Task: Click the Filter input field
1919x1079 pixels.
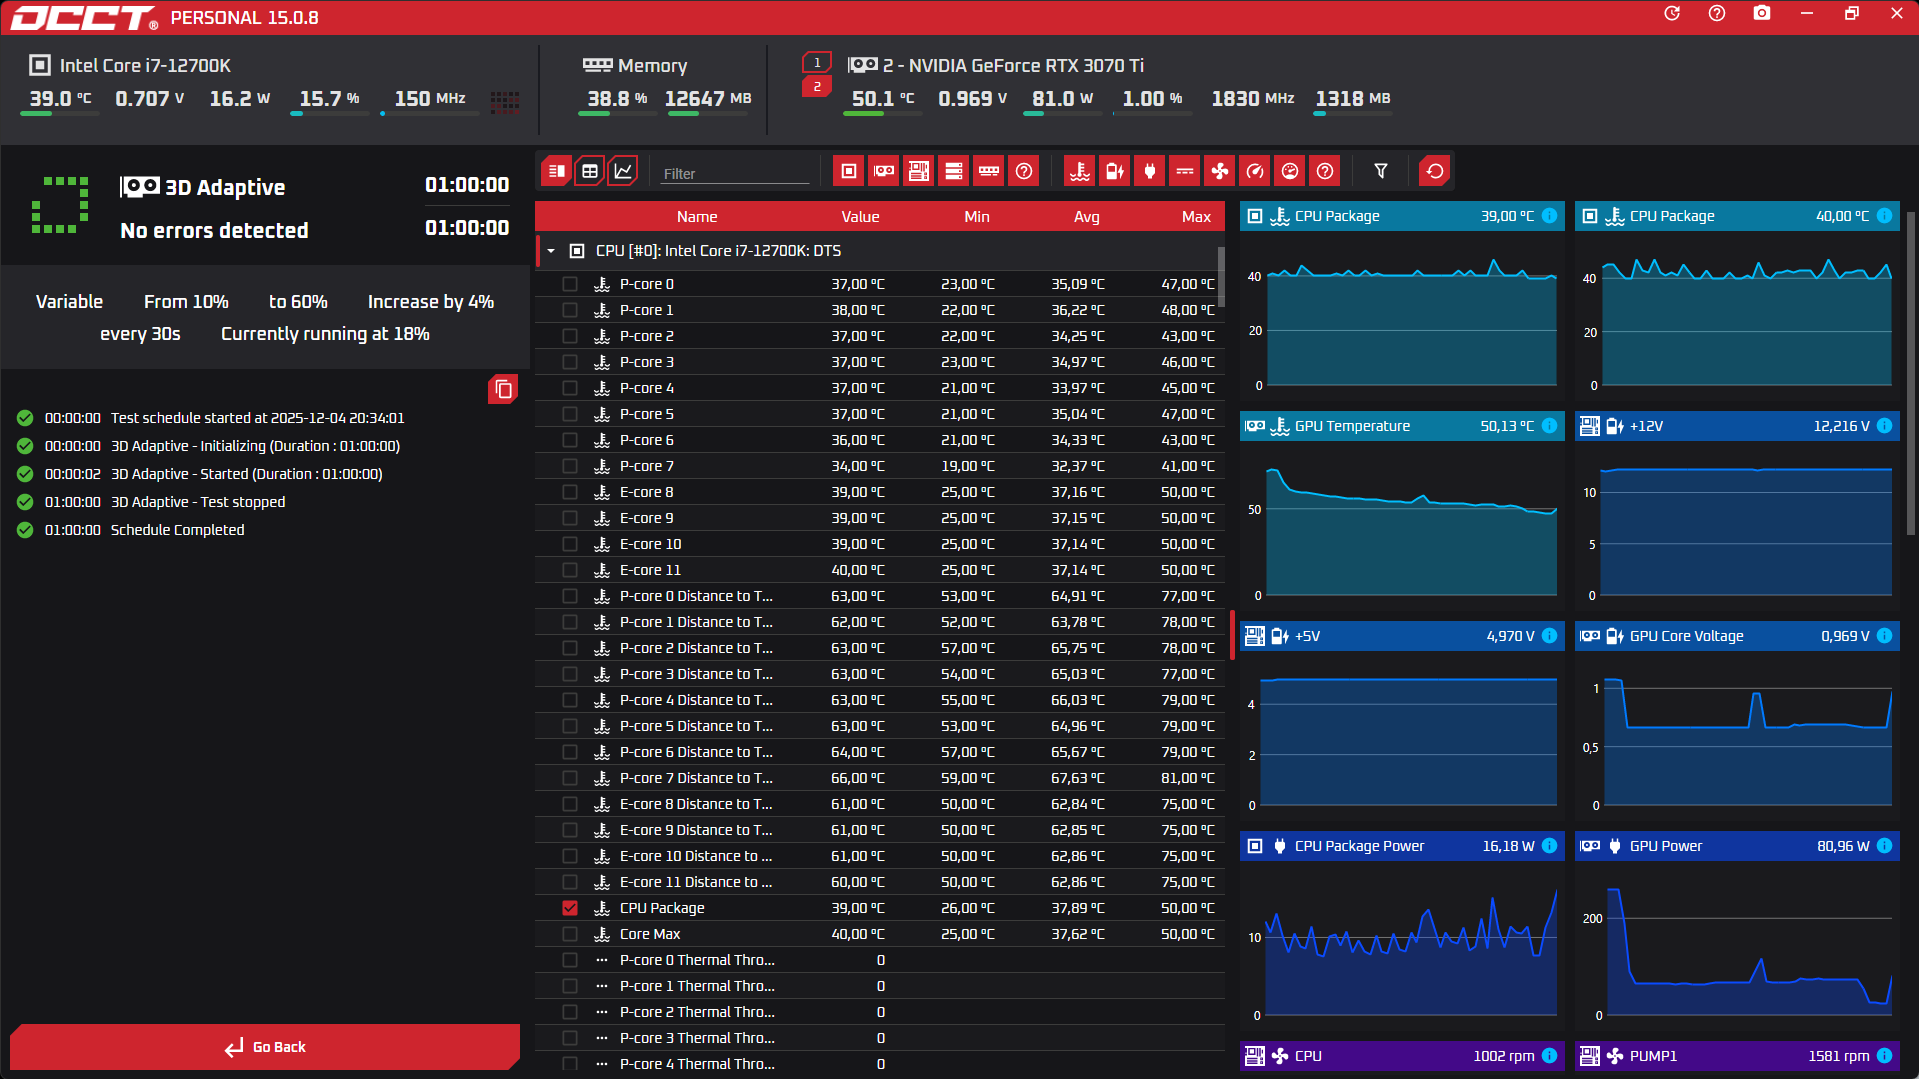Action: (735, 173)
